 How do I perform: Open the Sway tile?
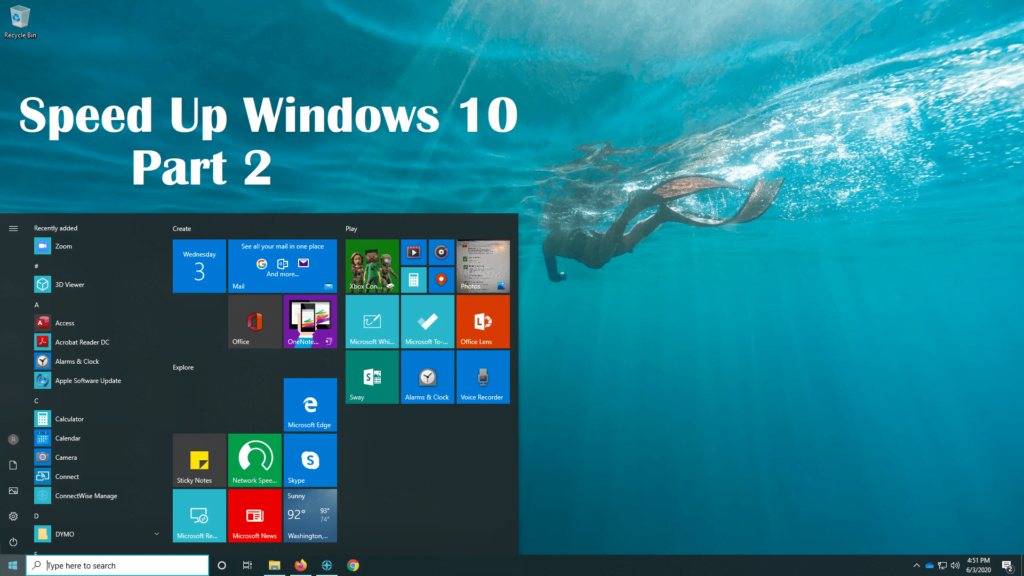click(372, 377)
